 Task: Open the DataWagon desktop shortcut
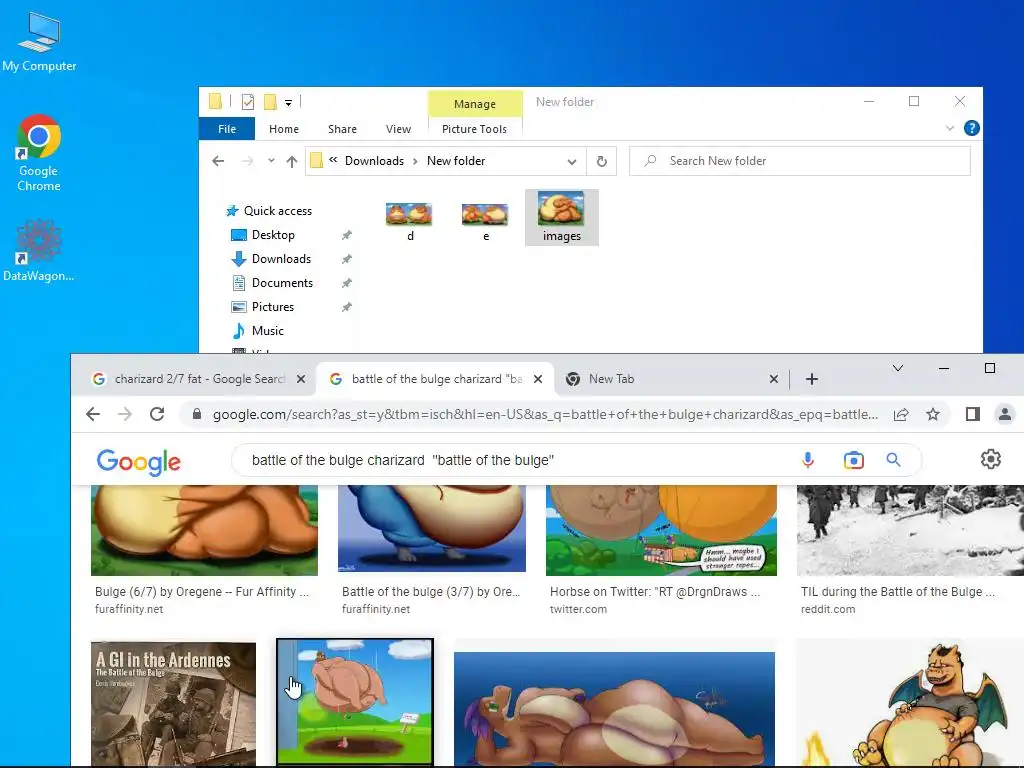pyautogui.click(x=39, y=251)
